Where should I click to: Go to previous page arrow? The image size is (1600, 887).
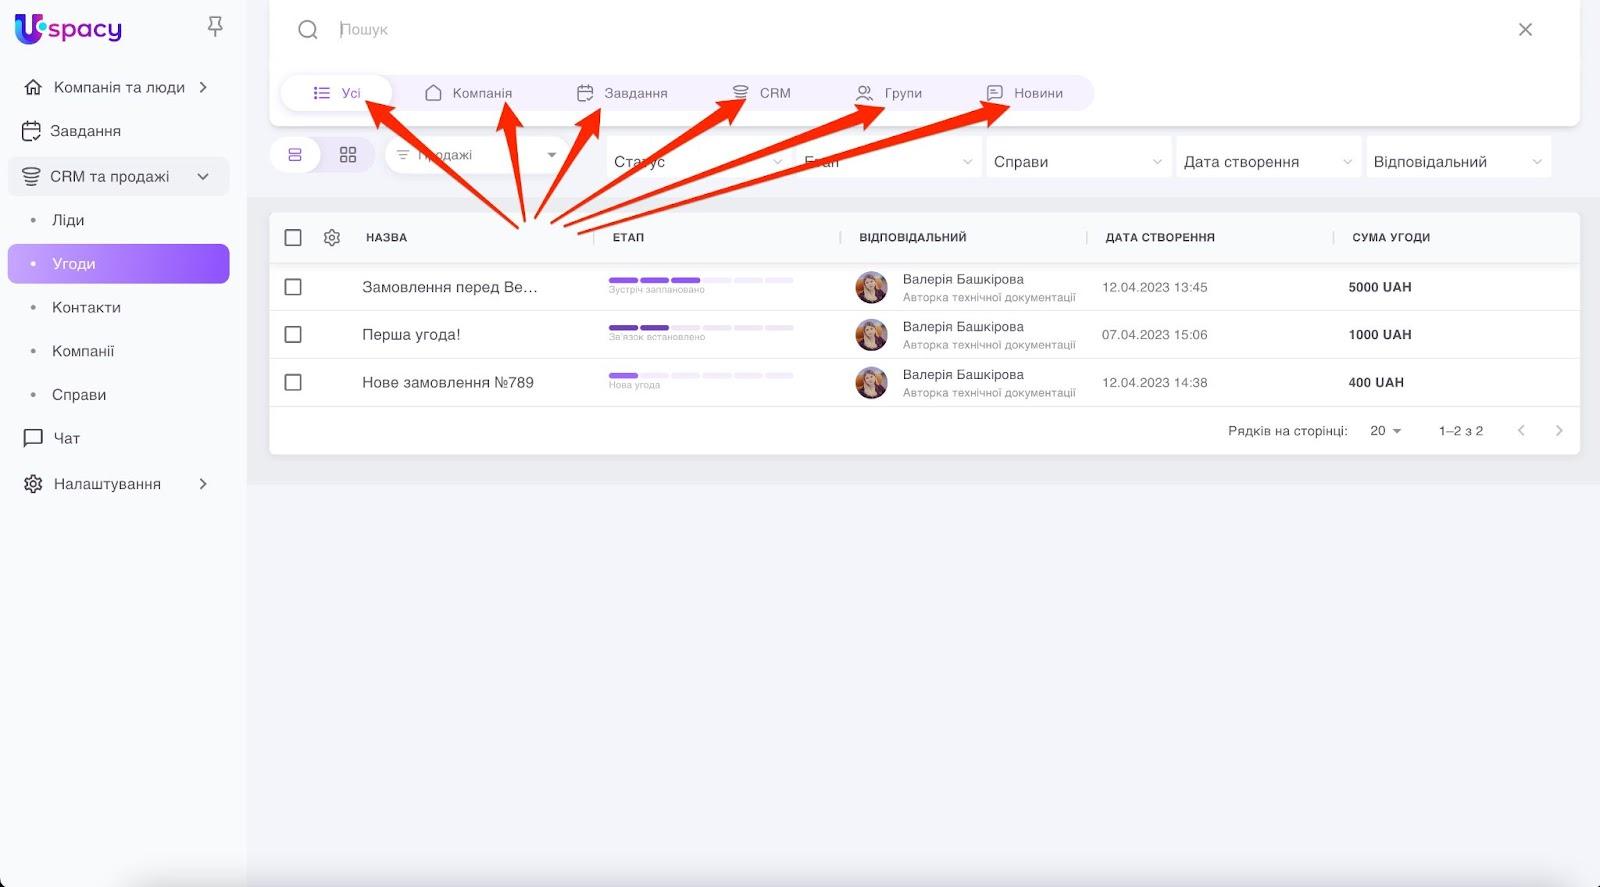(x=1521, y=431)
